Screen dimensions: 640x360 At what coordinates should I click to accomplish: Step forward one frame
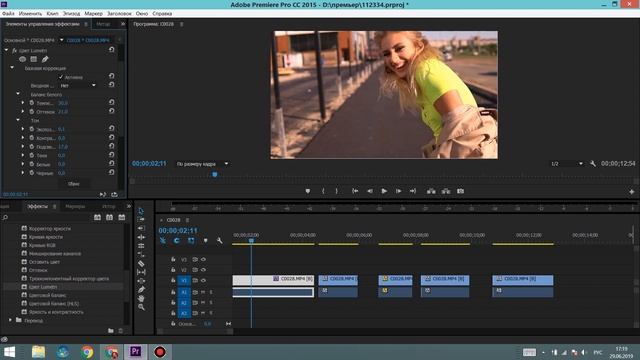pyautogui.click(x=398, y=191)
